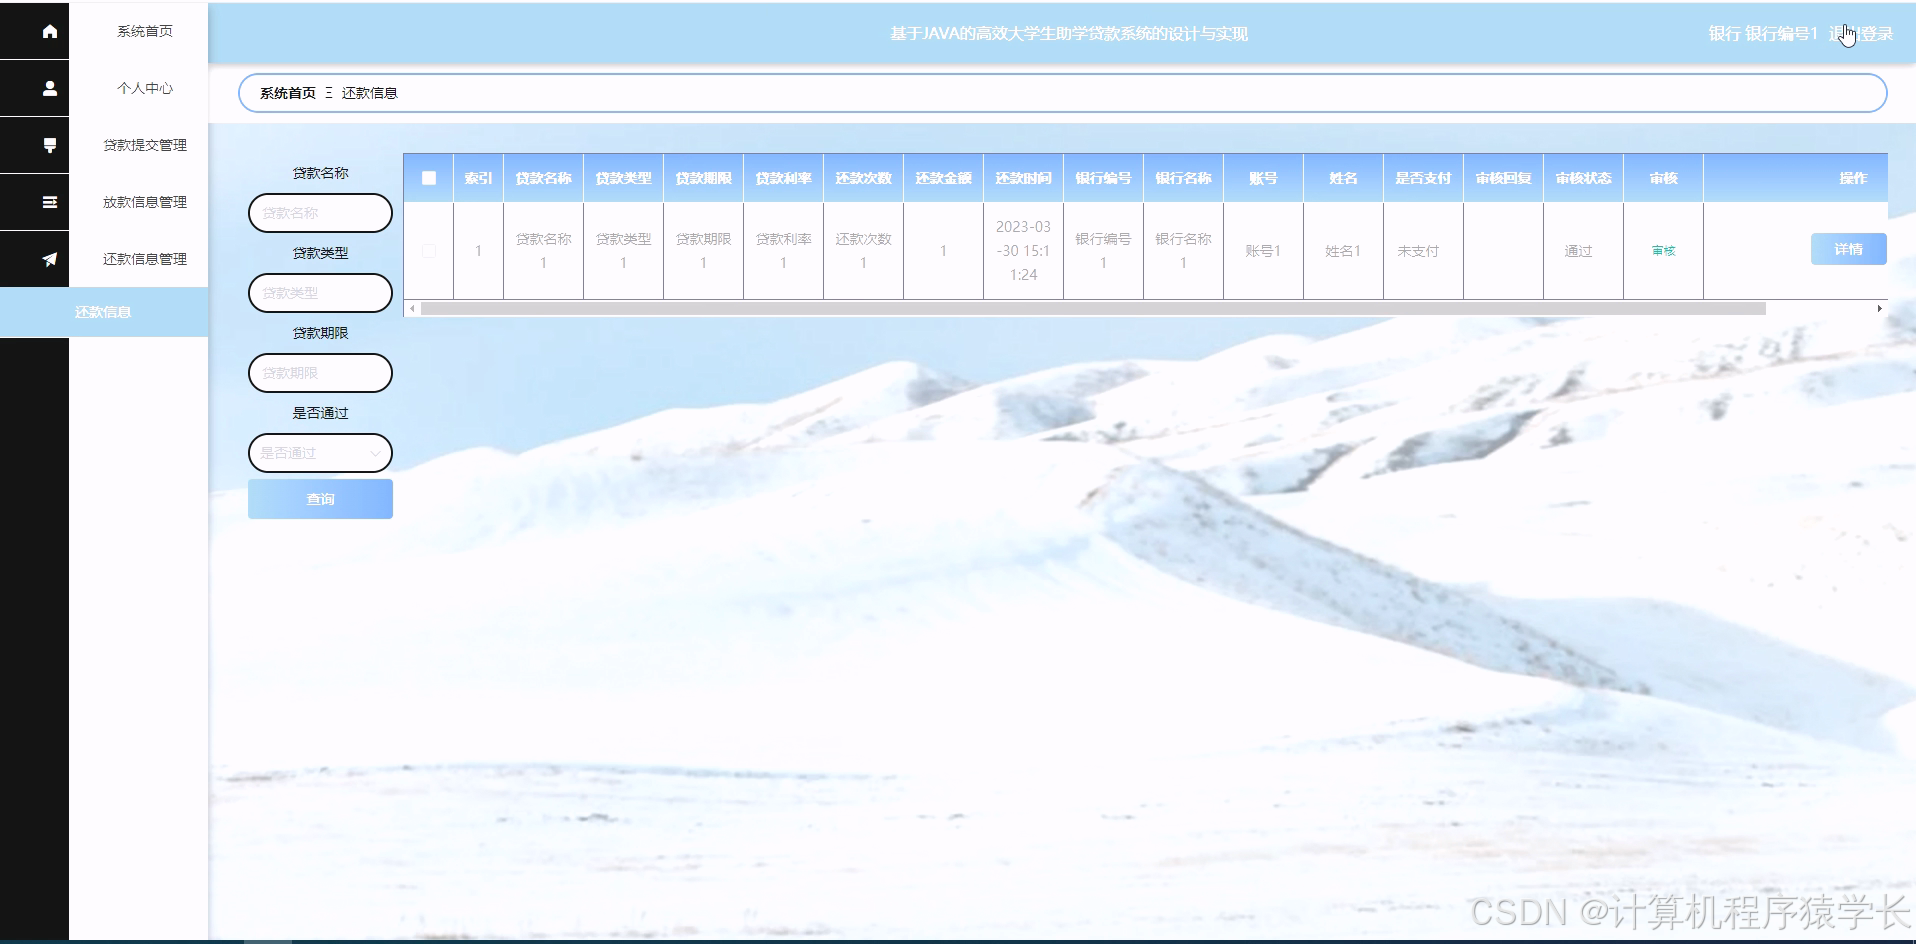1916x944 pixels.
Task: Click the 是否支付 column header
Action: point(1423,178)
